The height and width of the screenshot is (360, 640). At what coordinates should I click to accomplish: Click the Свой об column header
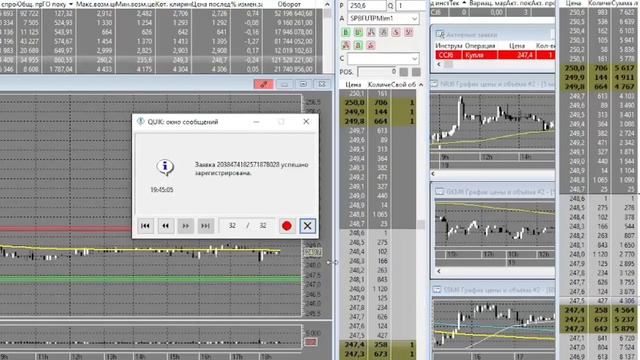(403, 84)
